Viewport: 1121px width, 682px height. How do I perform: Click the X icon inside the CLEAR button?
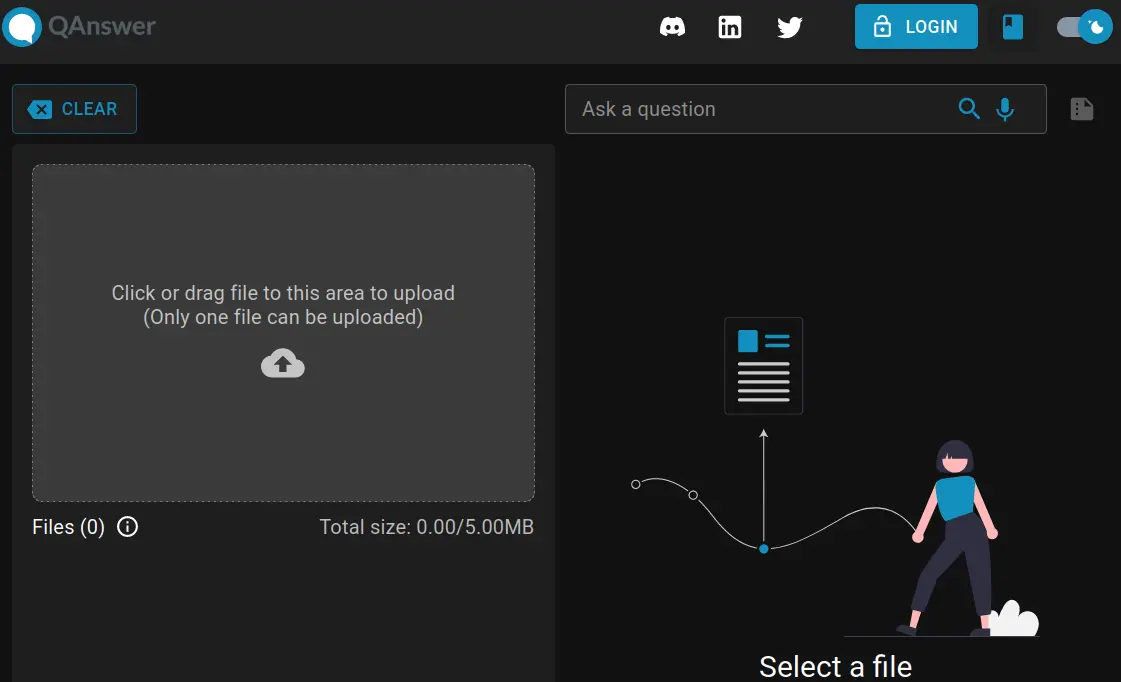(x=39, y=108)
